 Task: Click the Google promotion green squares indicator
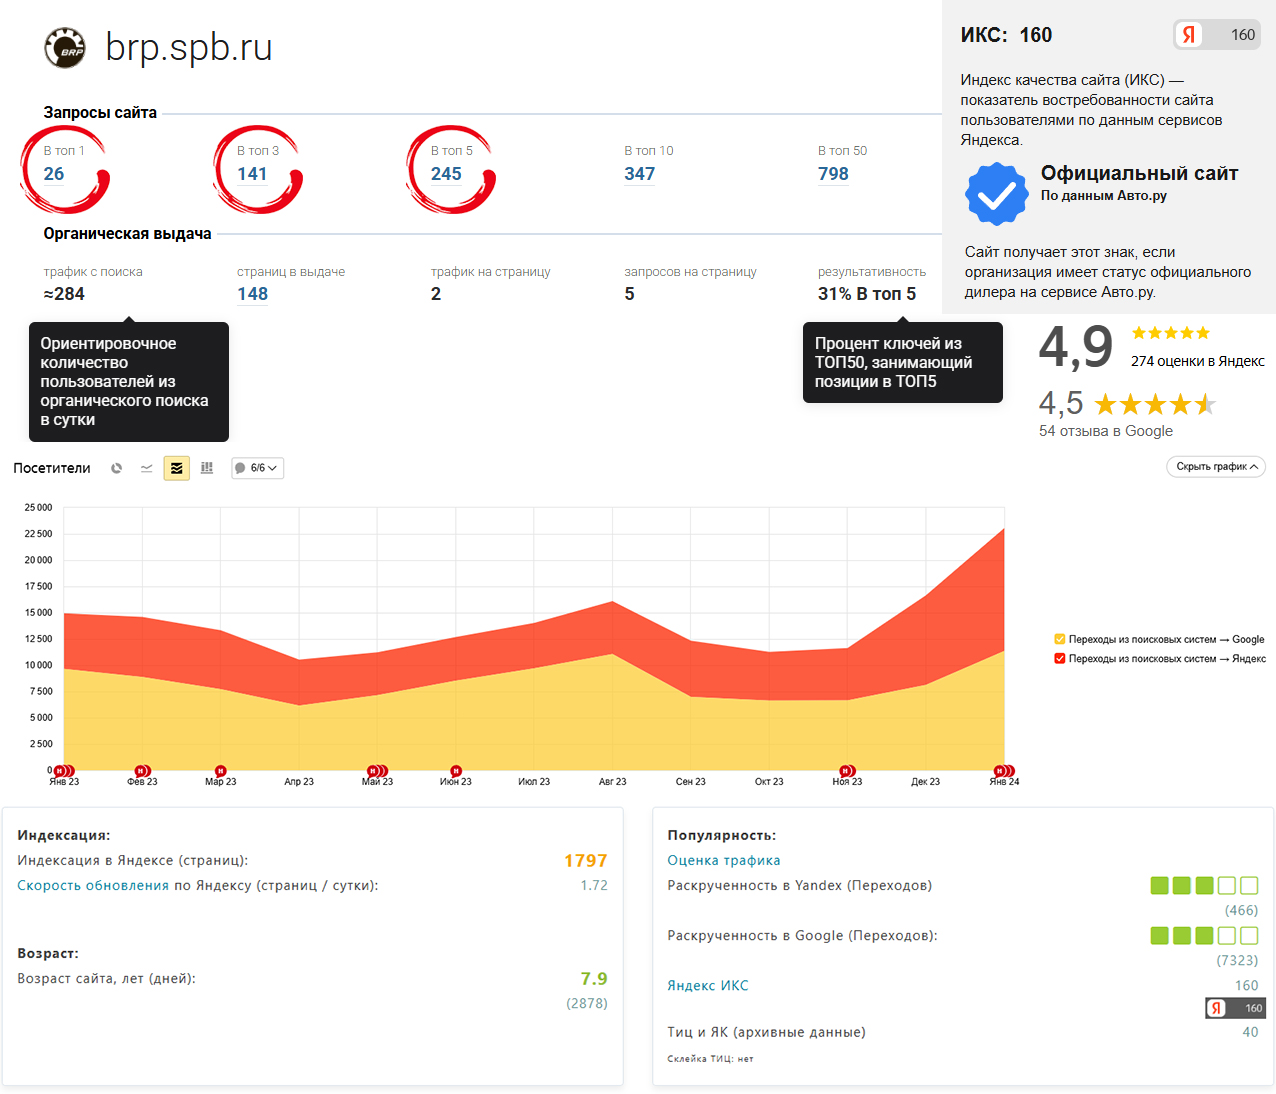(x=1204, y=935)
